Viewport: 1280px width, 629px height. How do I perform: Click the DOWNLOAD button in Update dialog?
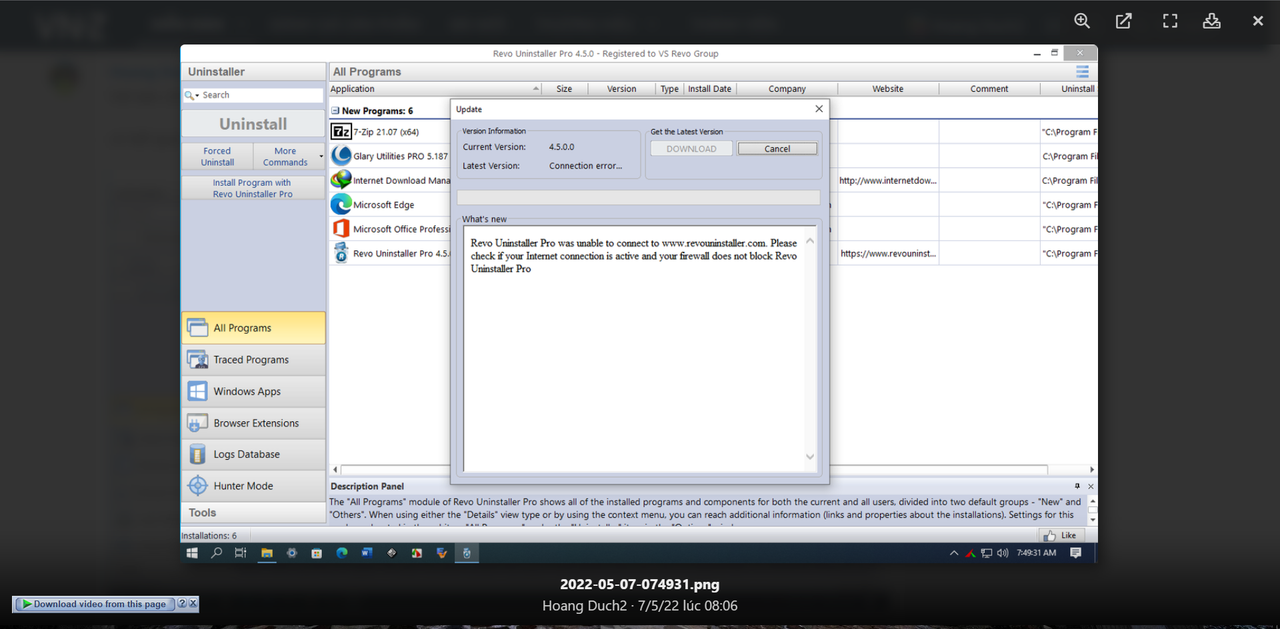691,149
